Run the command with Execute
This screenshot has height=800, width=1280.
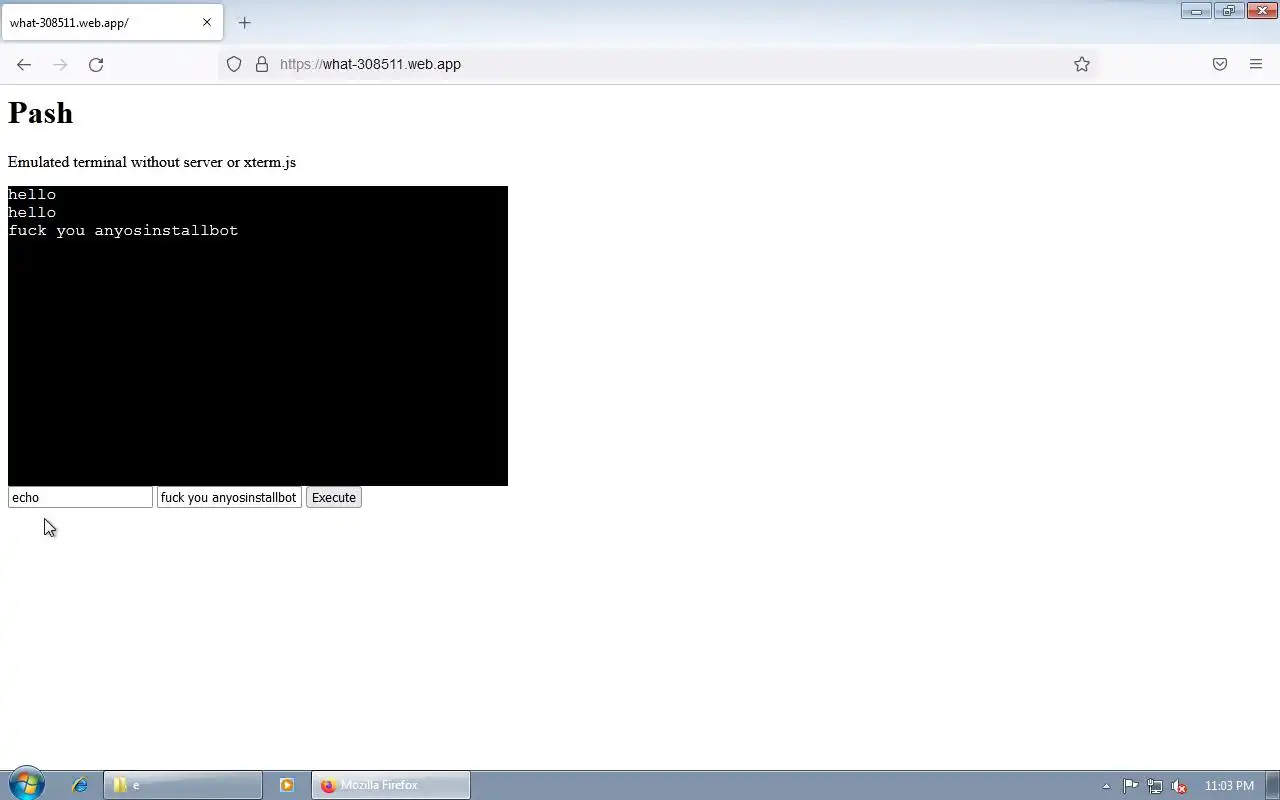click(x=334, y=497)
